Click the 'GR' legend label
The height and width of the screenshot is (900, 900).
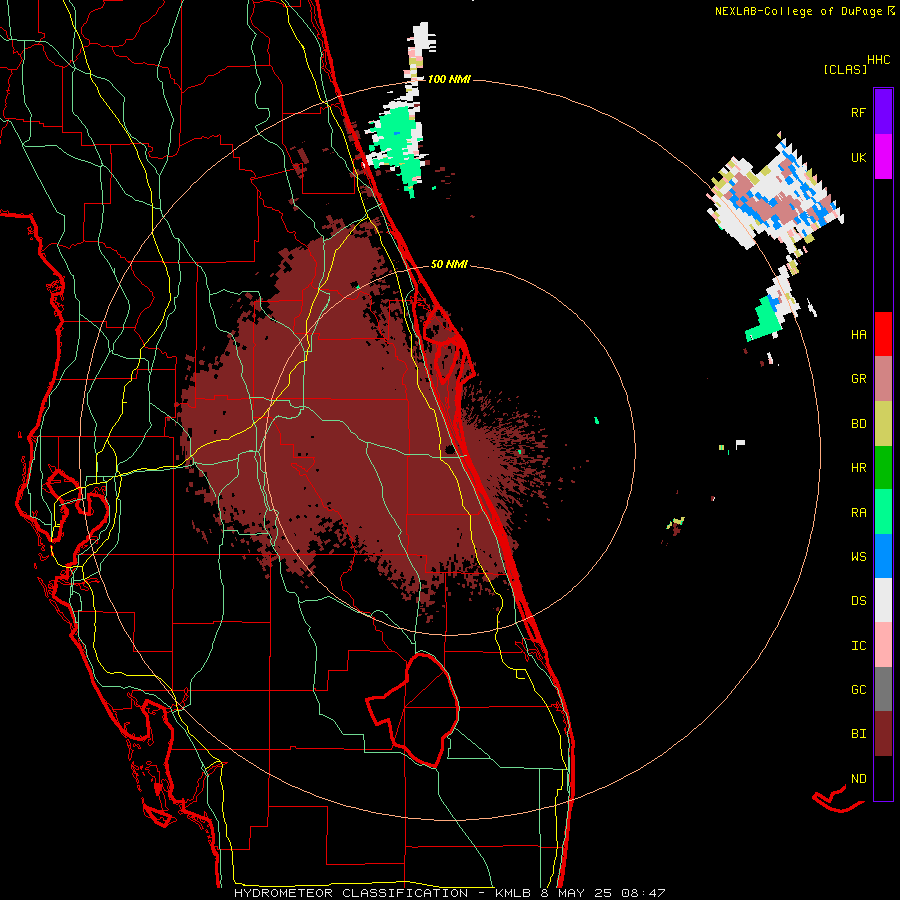(x=858, y=379)
